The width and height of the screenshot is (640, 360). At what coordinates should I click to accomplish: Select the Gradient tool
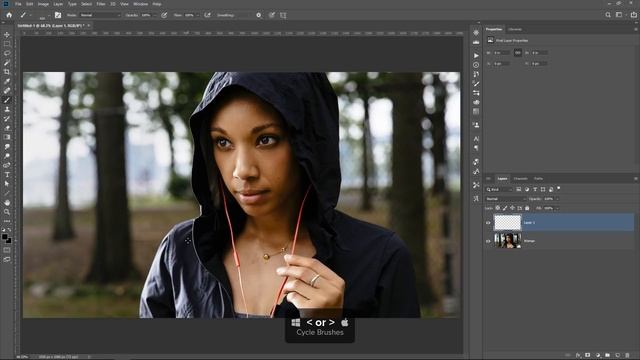[7, 138]
